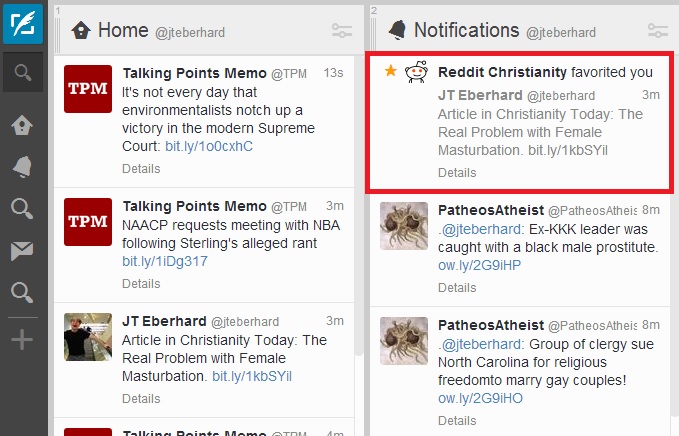Screen dimensions: 679x436
Task: Select the sidebar search icon above the envelope
Action: tap(22, 209)
